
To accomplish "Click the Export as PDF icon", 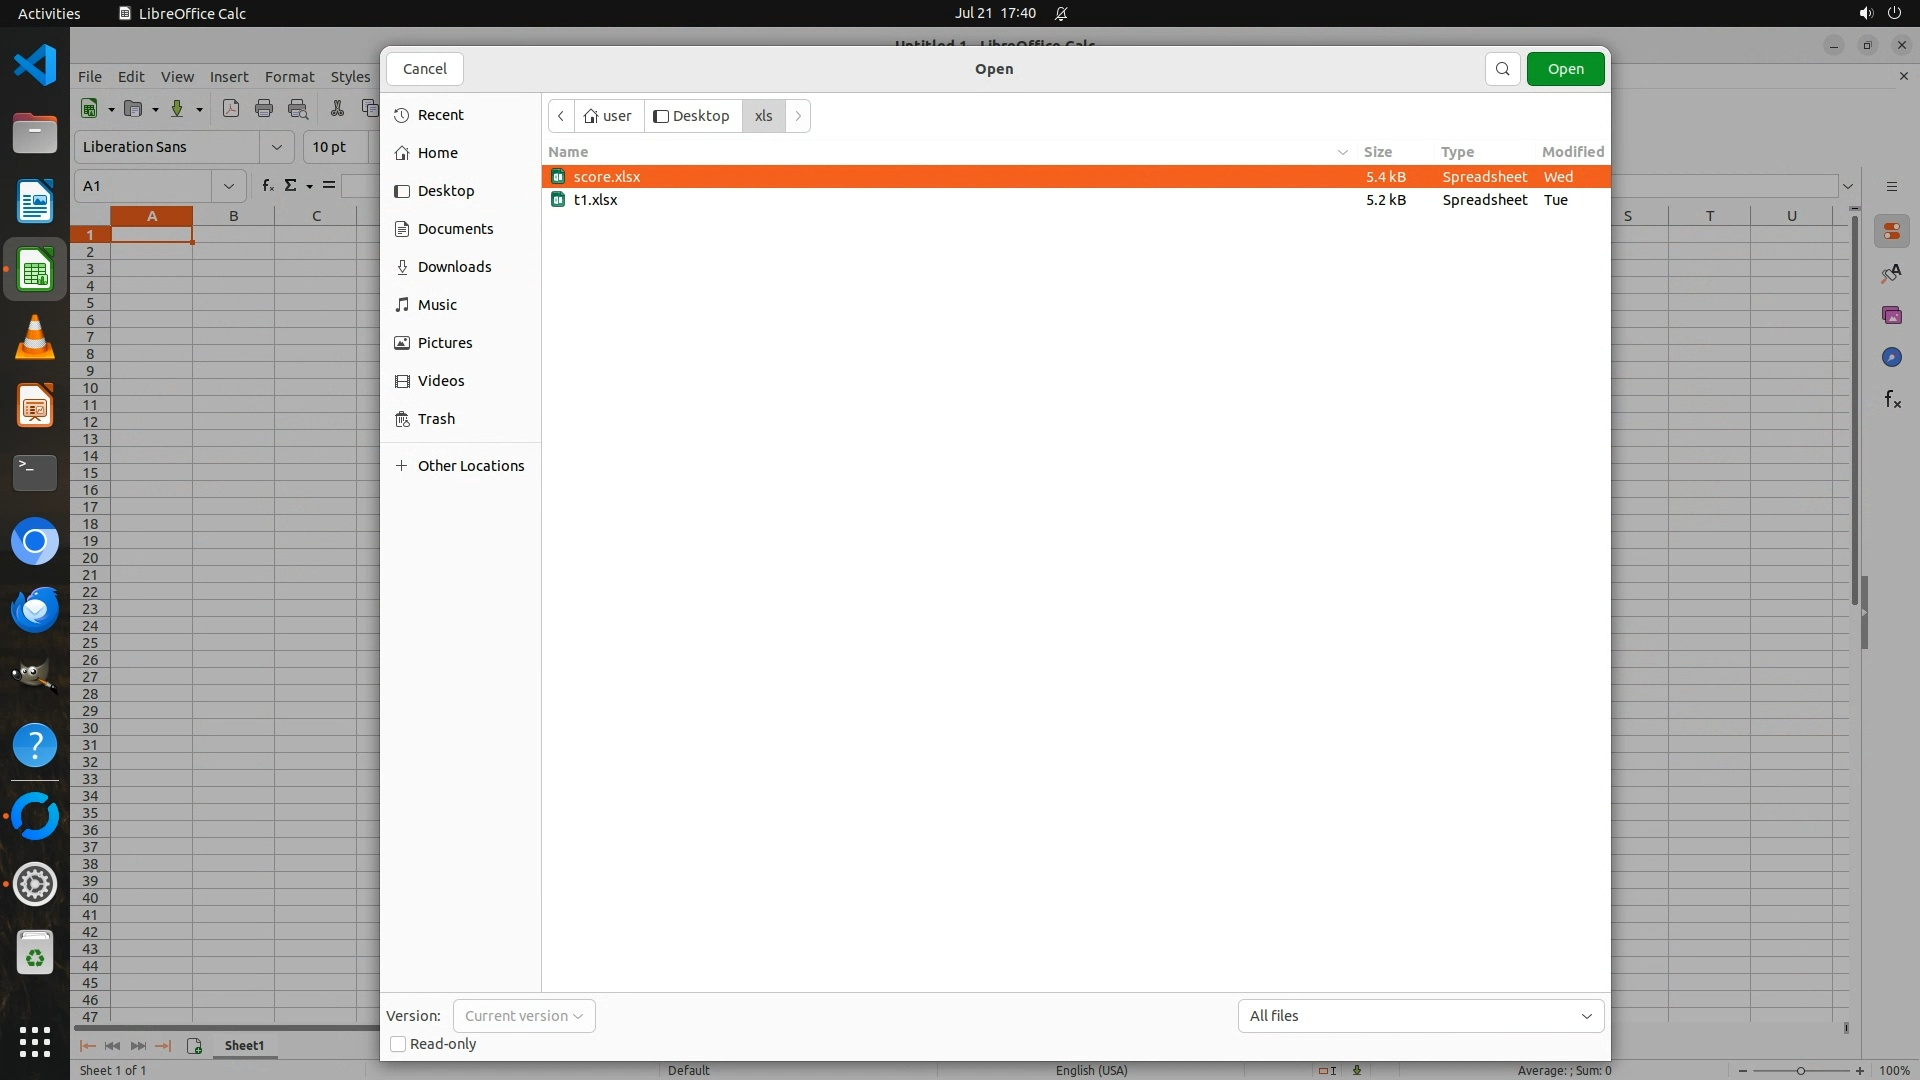I will 231,108.
